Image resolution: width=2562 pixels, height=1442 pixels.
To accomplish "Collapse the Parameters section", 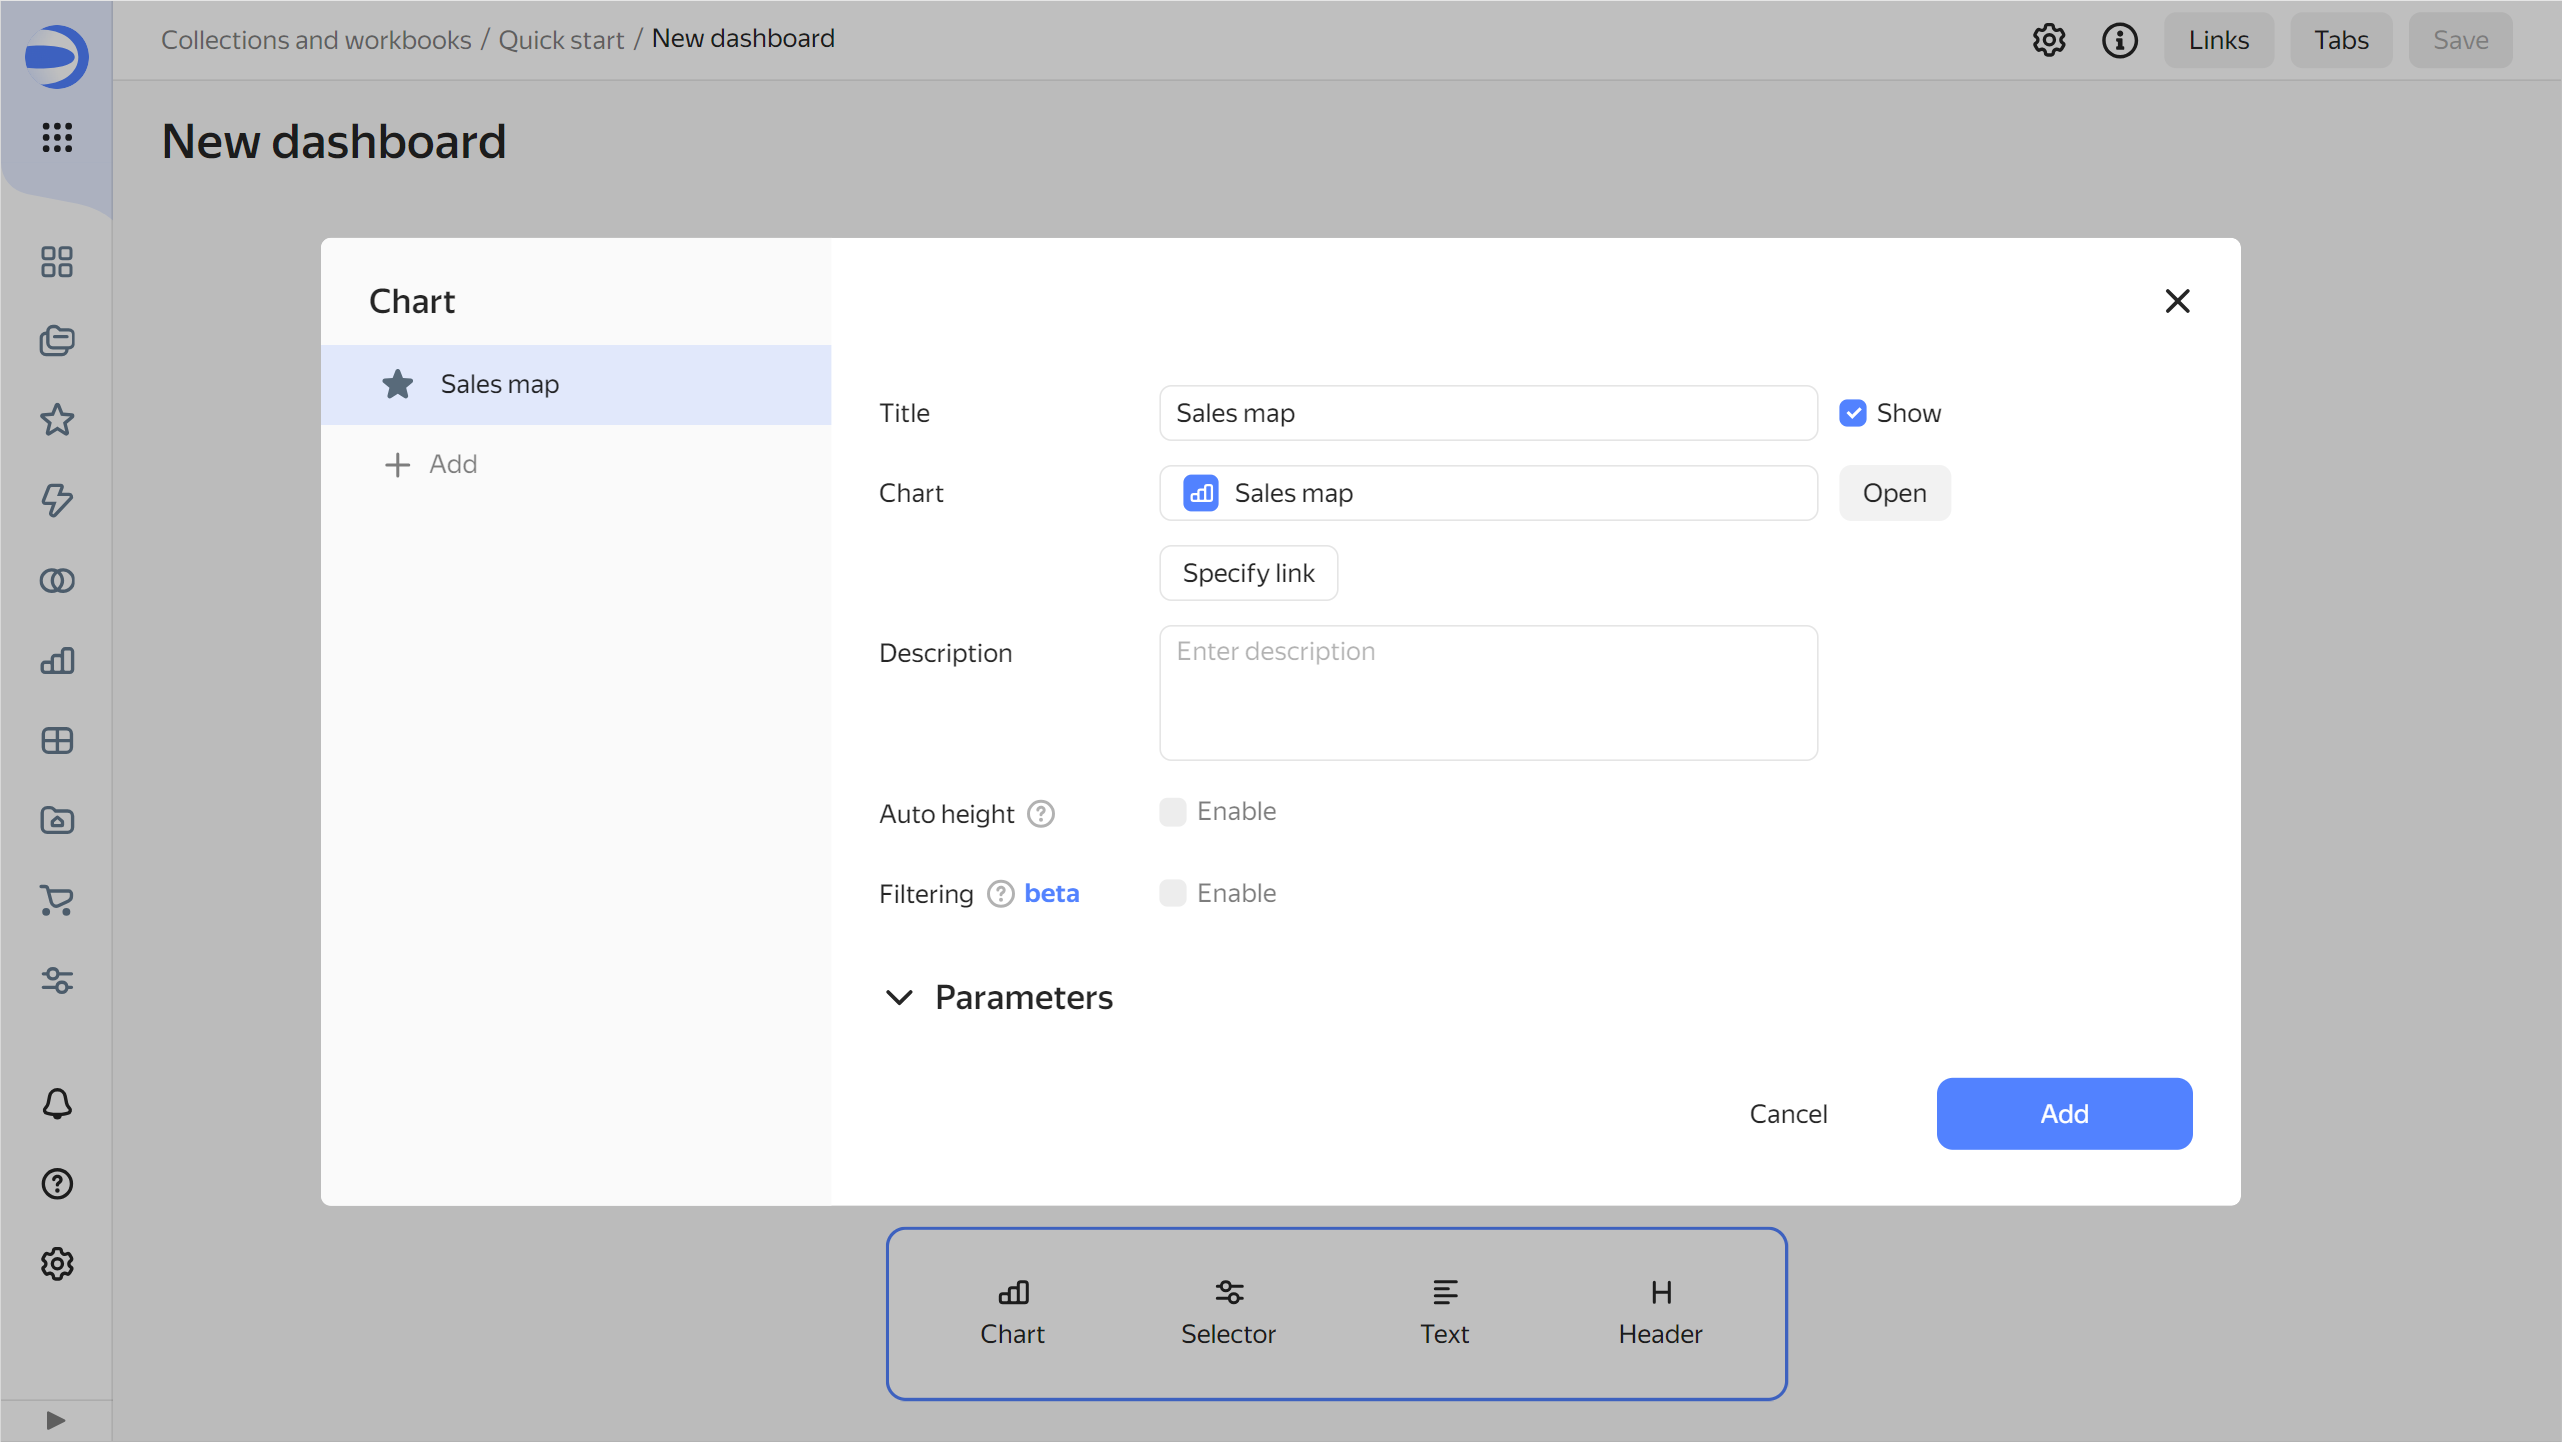I will tap(898, 997).
